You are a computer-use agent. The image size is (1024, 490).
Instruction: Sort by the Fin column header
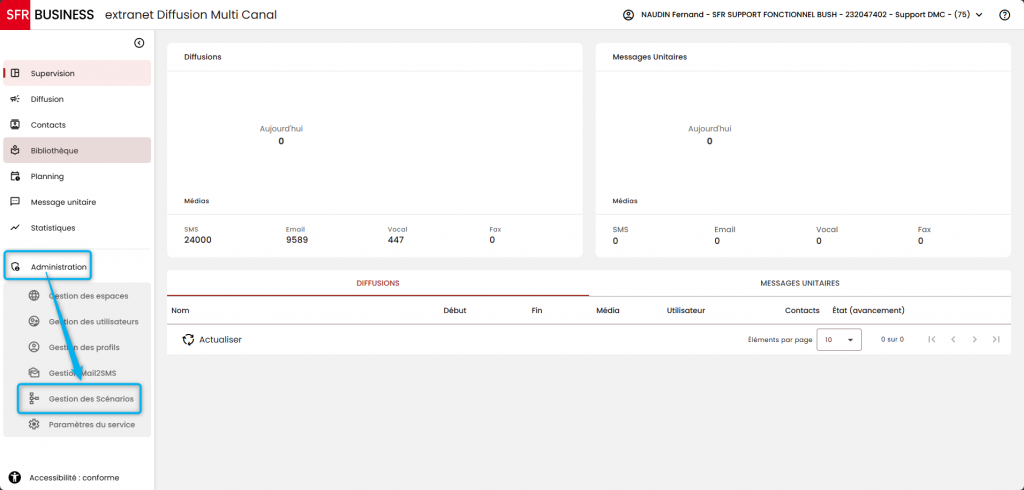pyautogui.click(x=537, y=310)
